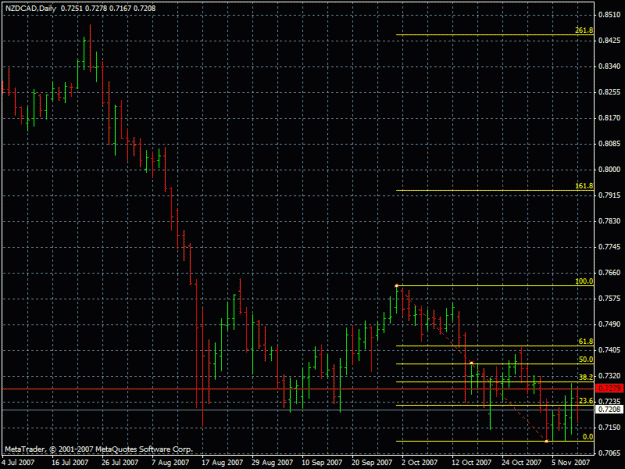
Task: Click the 0.7320 price axis label
Action: 609,376
